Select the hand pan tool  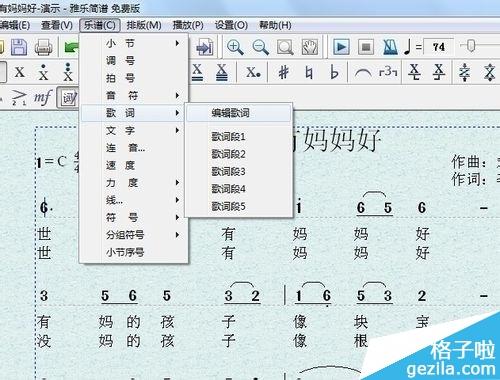click(310, 47)
